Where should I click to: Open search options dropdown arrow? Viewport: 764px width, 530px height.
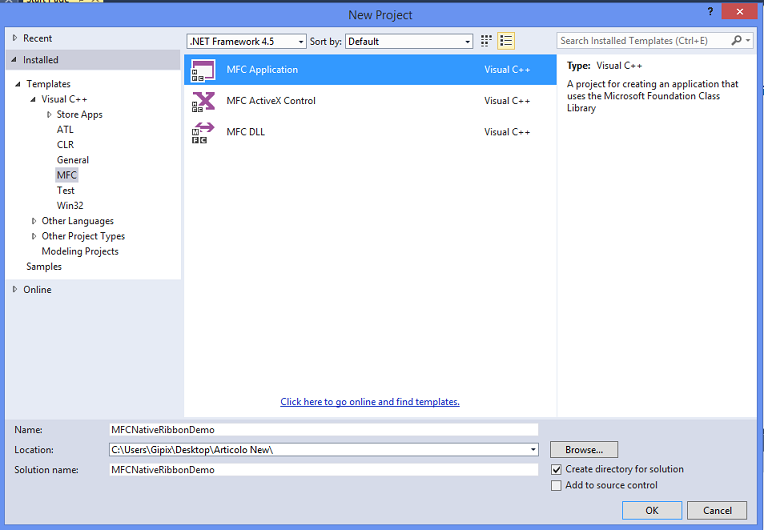[x=748, y=40]
